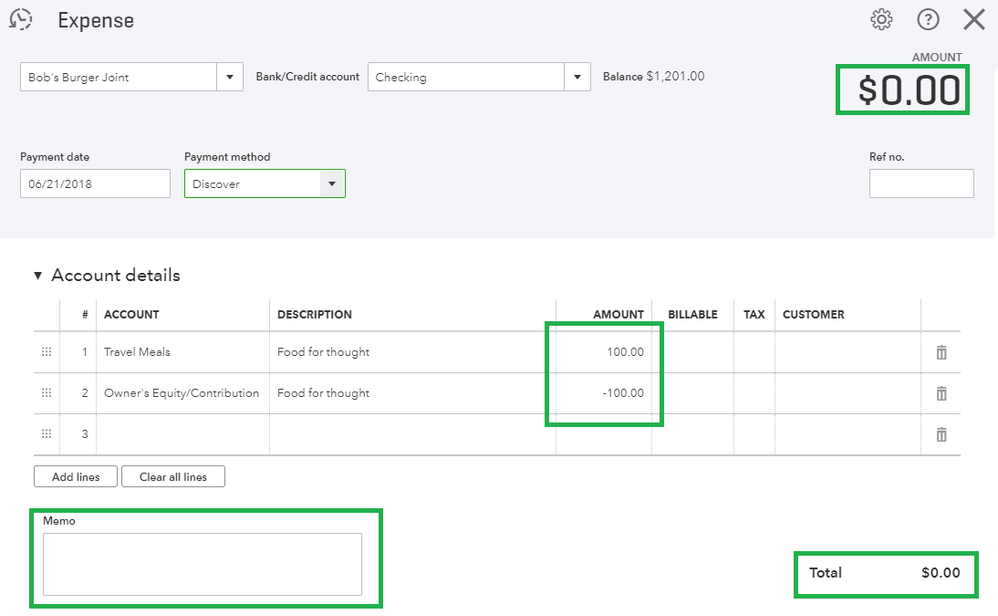
Task: Open the payee dropdown for Bob's Burger Joint
Action: (230, 77)
